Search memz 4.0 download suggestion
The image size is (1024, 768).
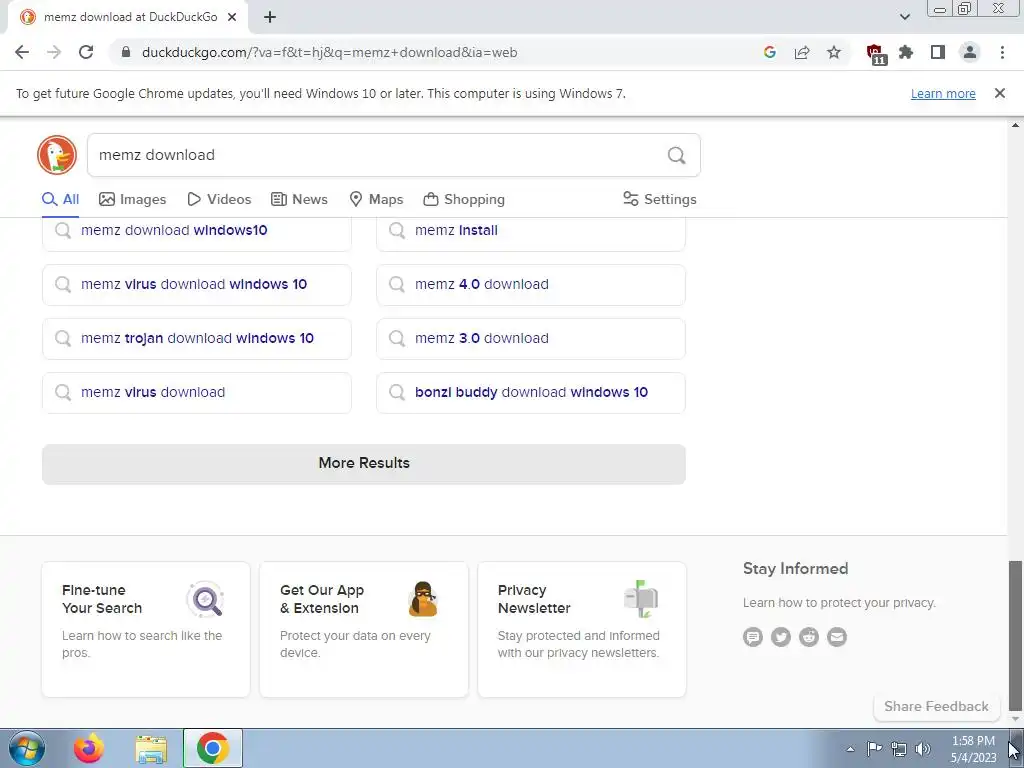[x=531, y=285]
